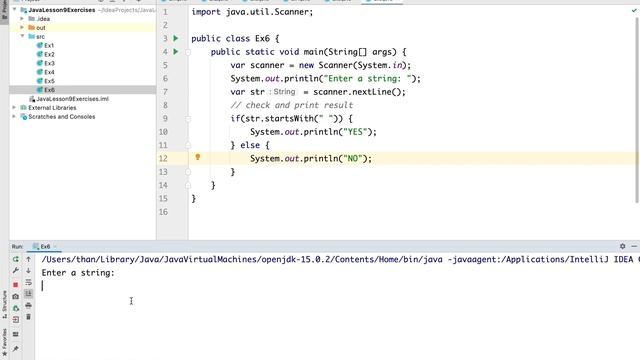Collapse the JavaLesson9Exercises project root

coord(15,10)
